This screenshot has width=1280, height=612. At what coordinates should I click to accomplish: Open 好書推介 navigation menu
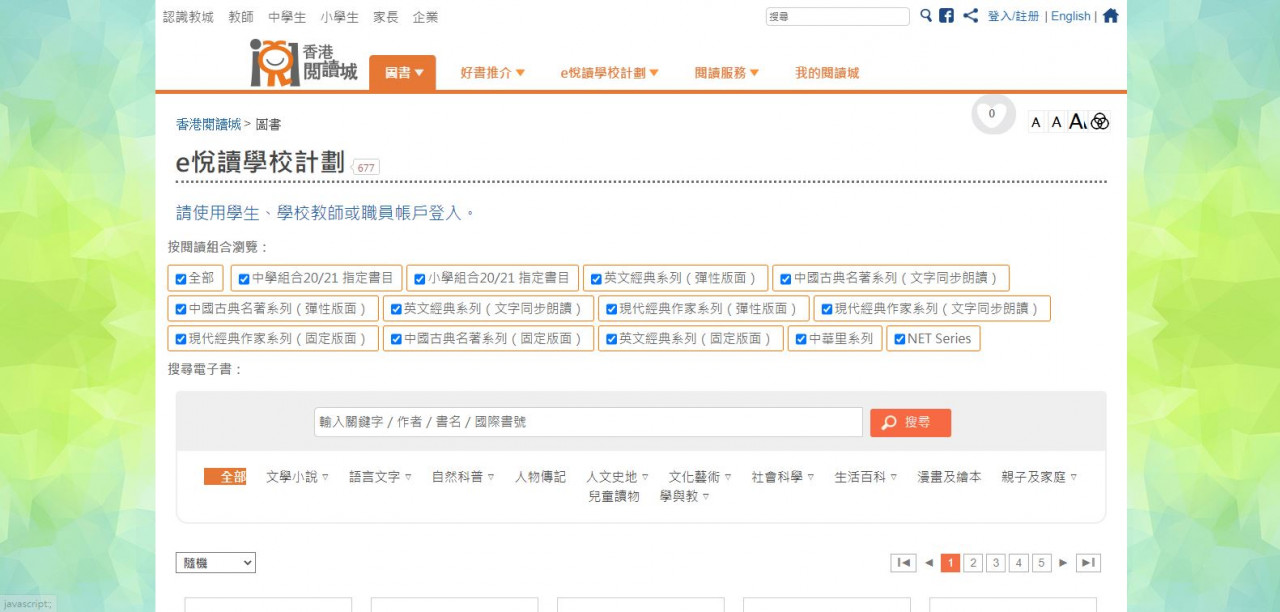click(493, 73)
